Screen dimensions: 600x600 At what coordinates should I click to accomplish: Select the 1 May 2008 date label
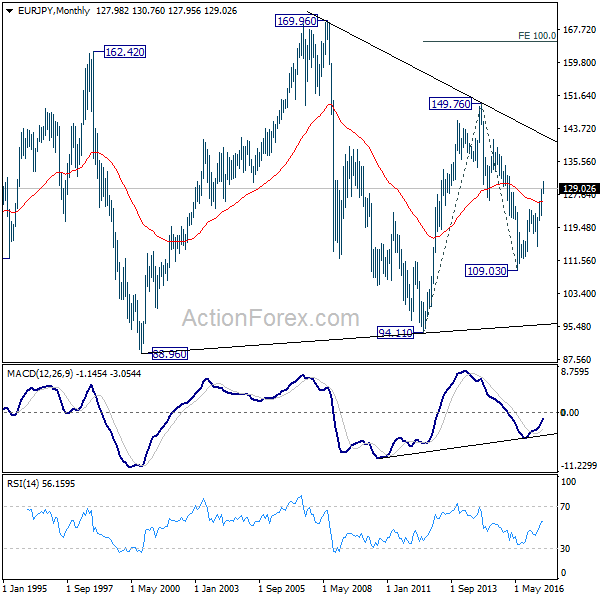click(x=347, y=589)
